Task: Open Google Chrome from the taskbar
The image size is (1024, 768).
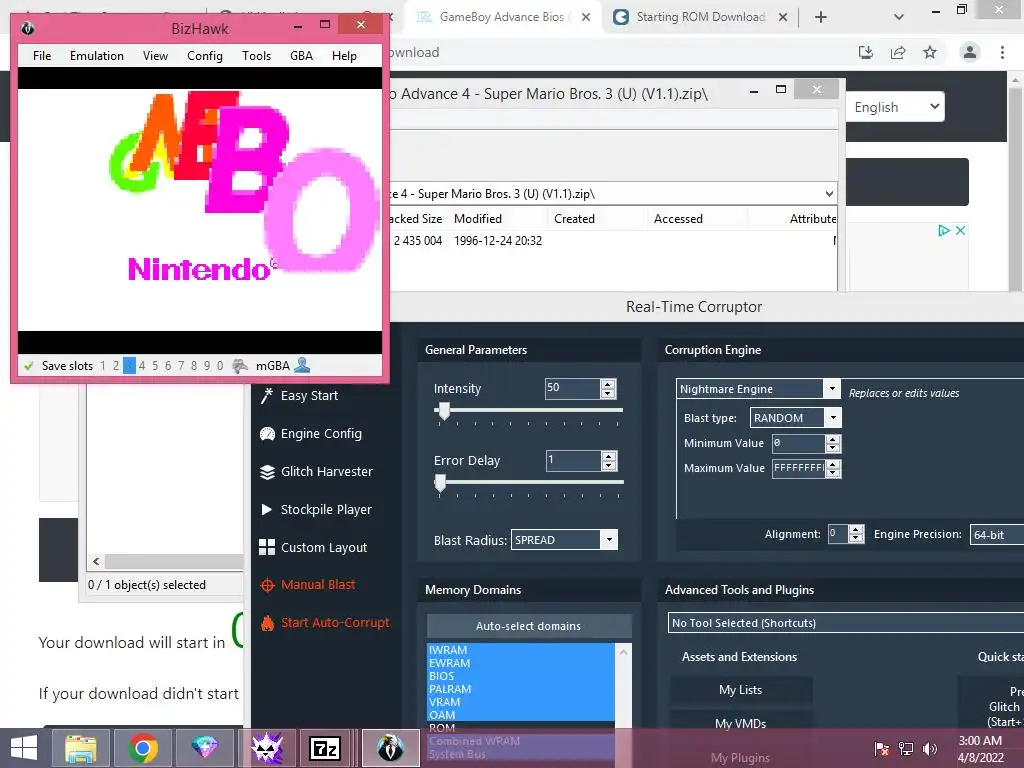Action: [142, 748]
